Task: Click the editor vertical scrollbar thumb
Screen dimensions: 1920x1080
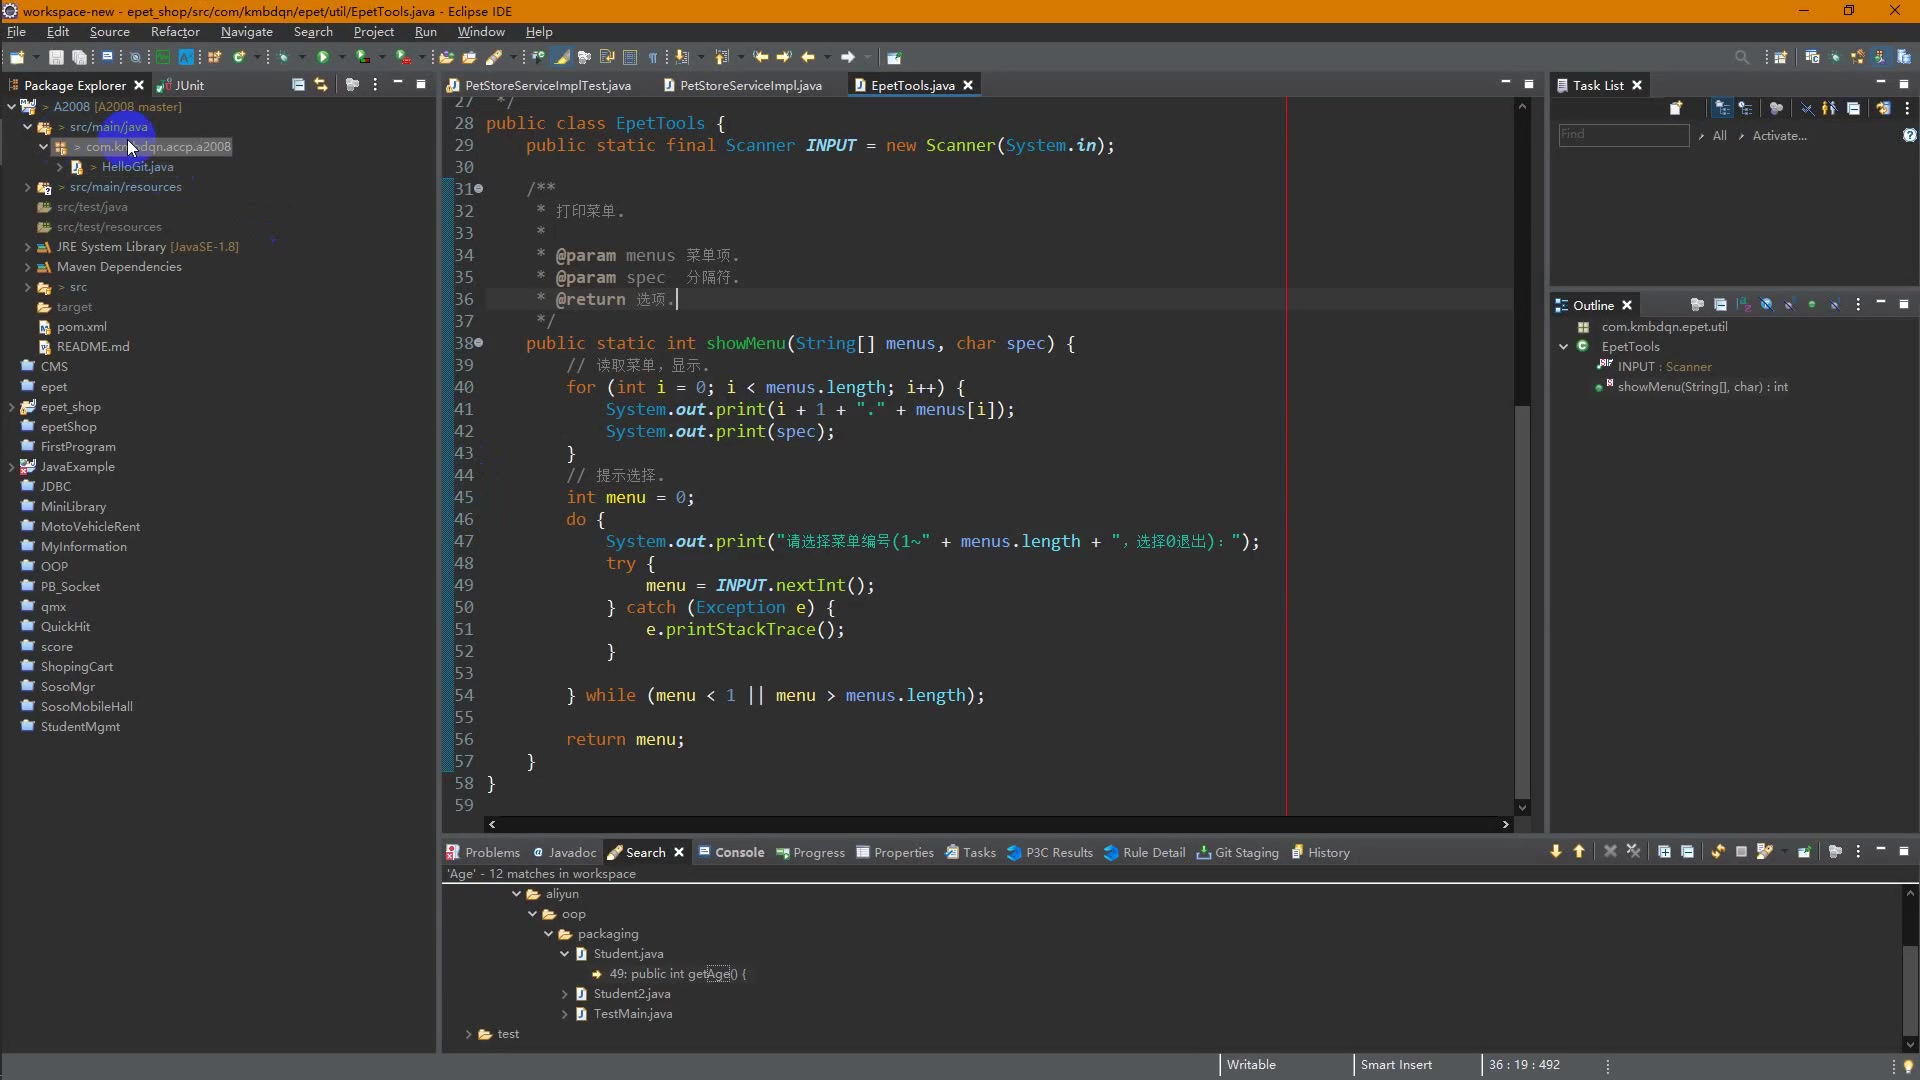Action: (1522, 600)
